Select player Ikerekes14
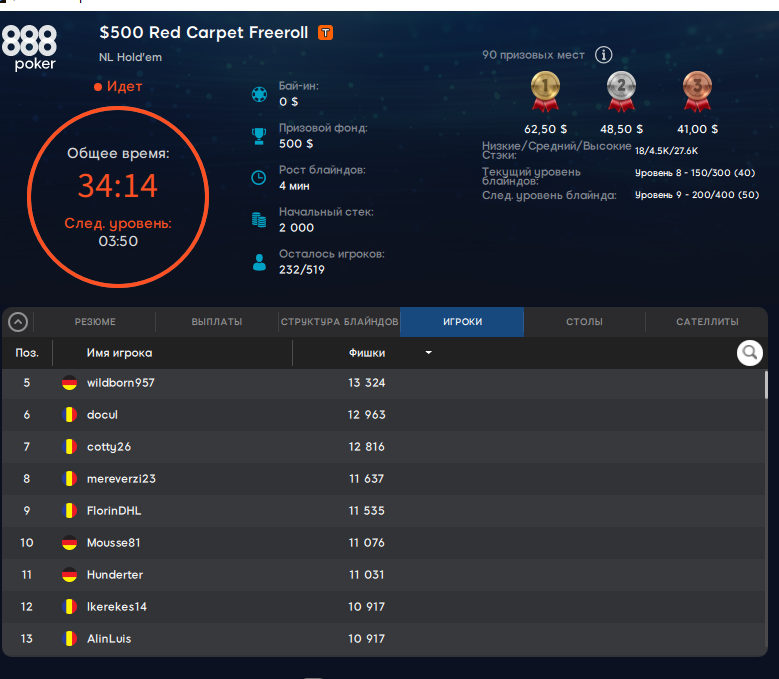779x679 pixels. click(117, 606)
